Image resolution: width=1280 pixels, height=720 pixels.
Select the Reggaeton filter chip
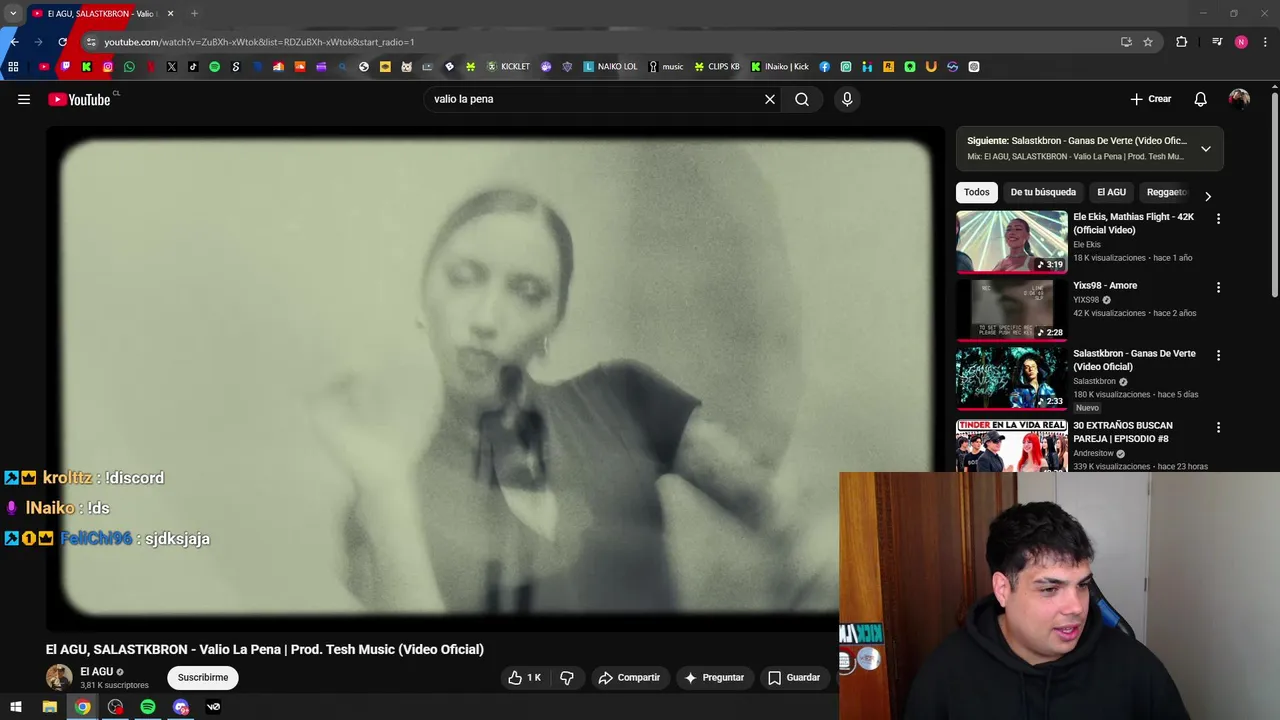pyautogui.click(x=1167, y=192)
